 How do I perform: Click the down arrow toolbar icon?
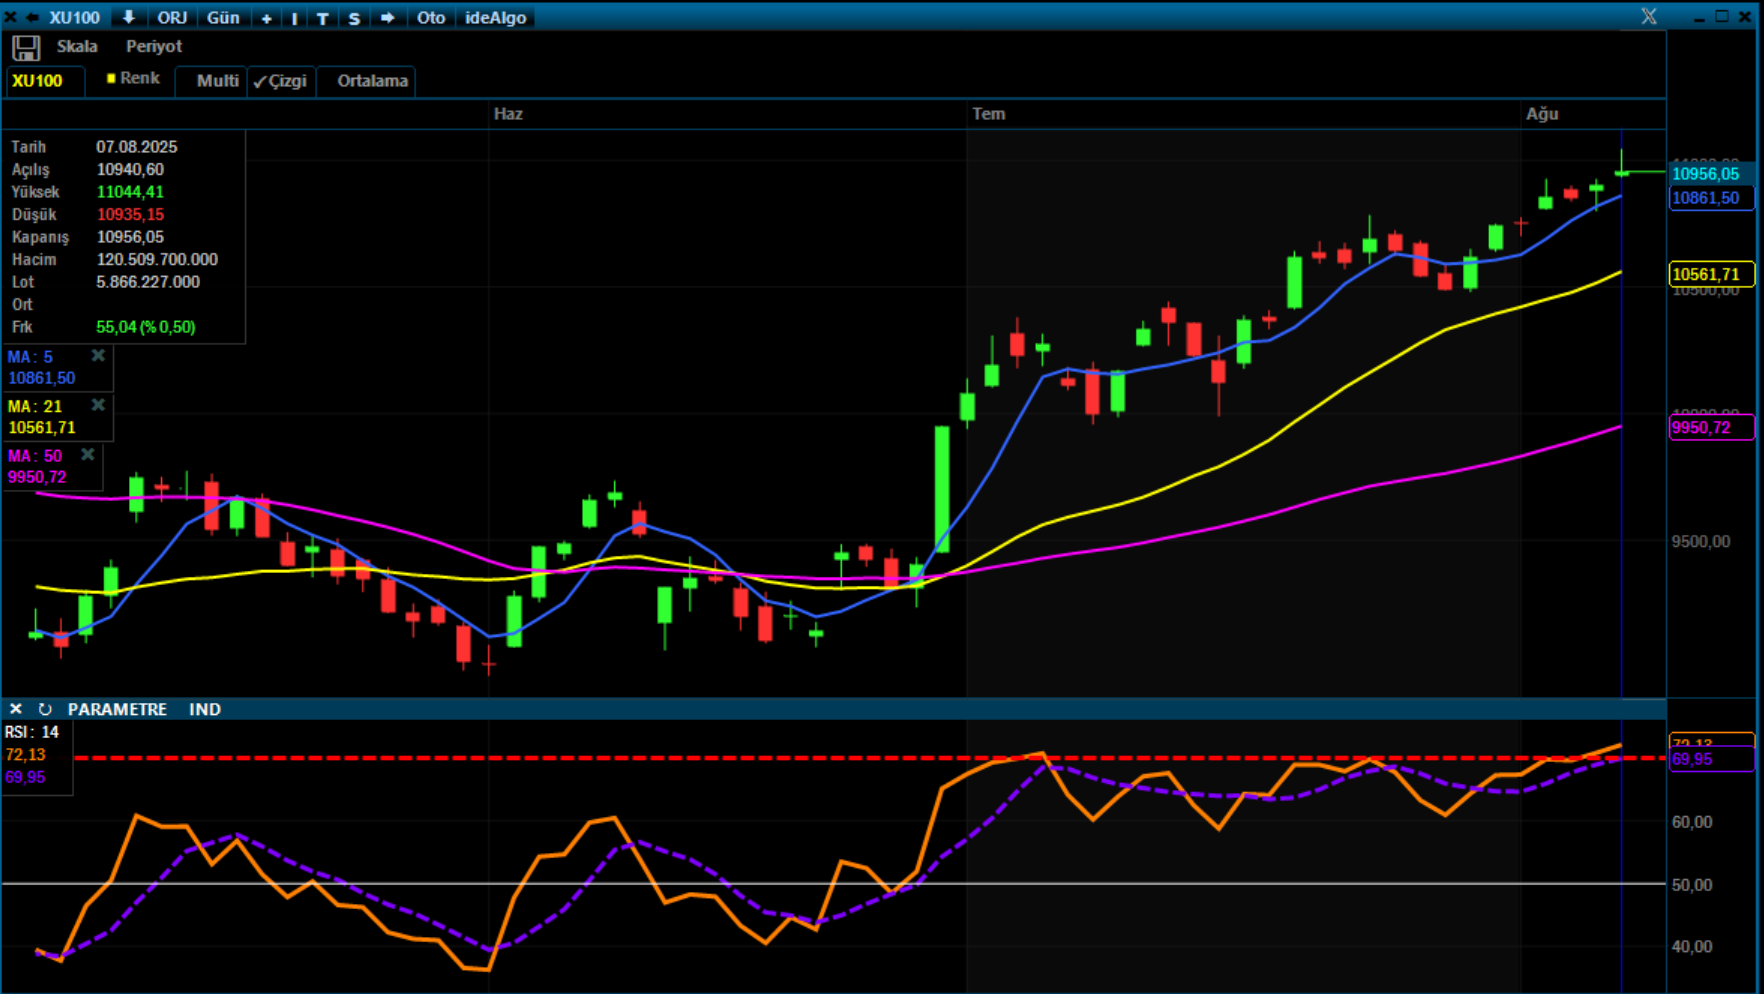pos(129,17)
